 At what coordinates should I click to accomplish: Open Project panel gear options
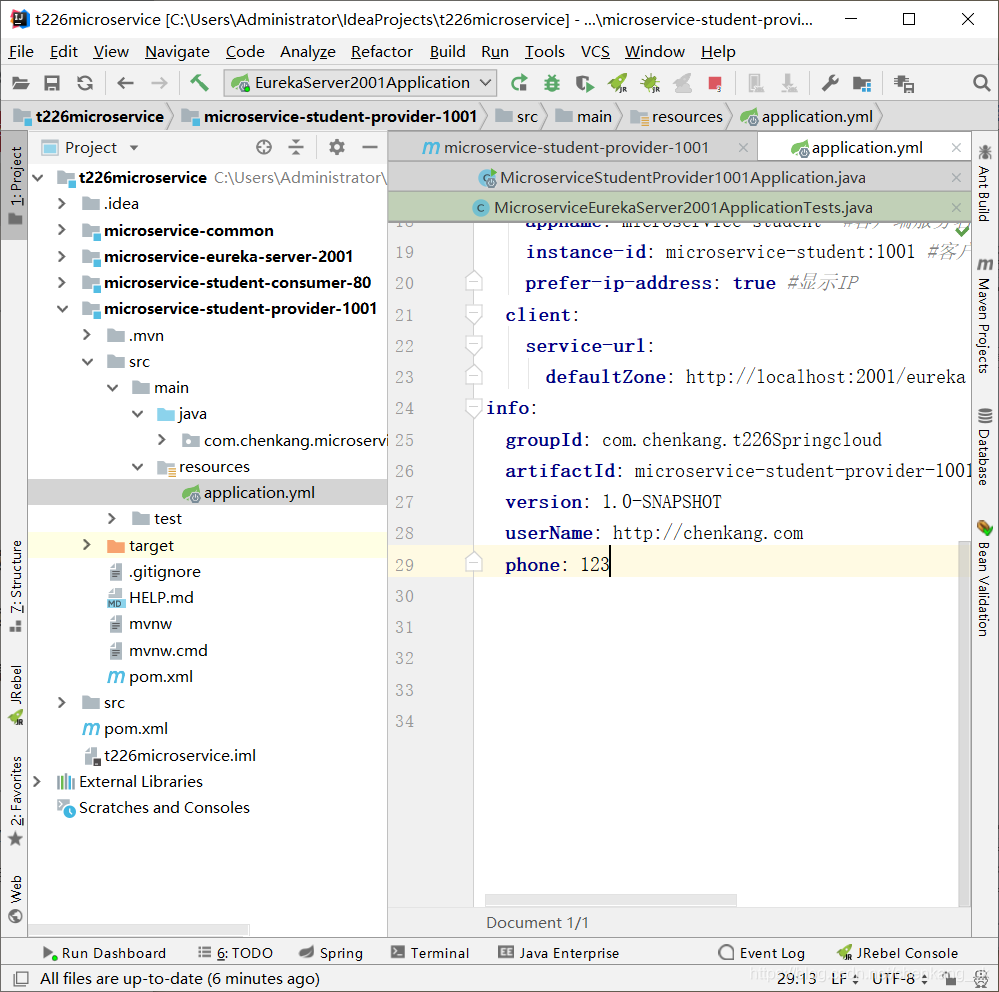[x=337, y=148]
